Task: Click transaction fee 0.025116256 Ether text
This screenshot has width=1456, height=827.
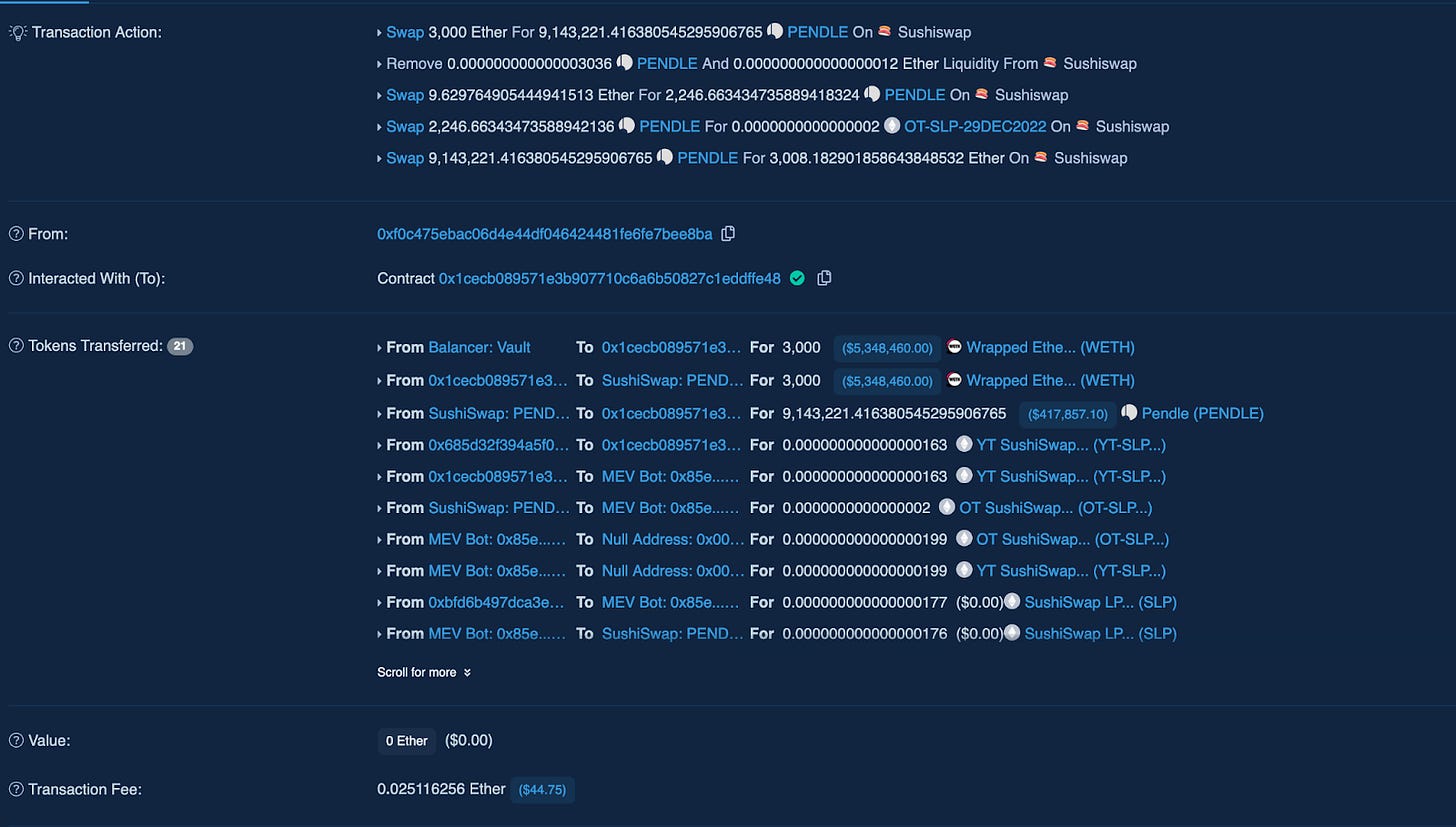Action: click(x=441, y=789)
